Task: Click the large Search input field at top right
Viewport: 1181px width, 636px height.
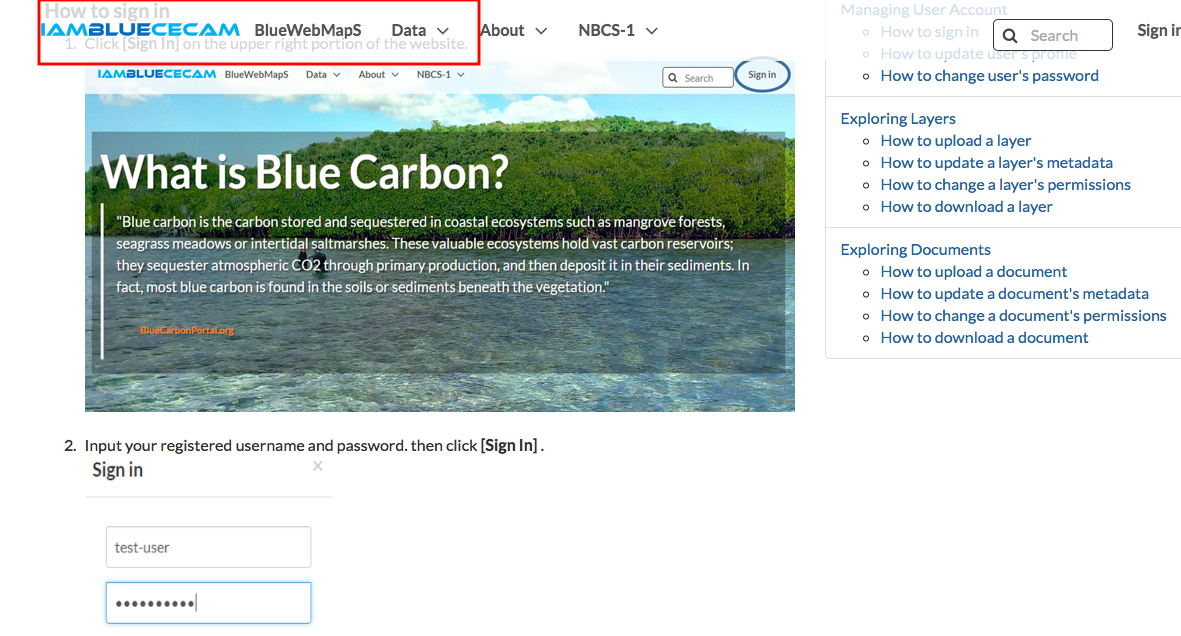Action: [x=1052, y=35]
